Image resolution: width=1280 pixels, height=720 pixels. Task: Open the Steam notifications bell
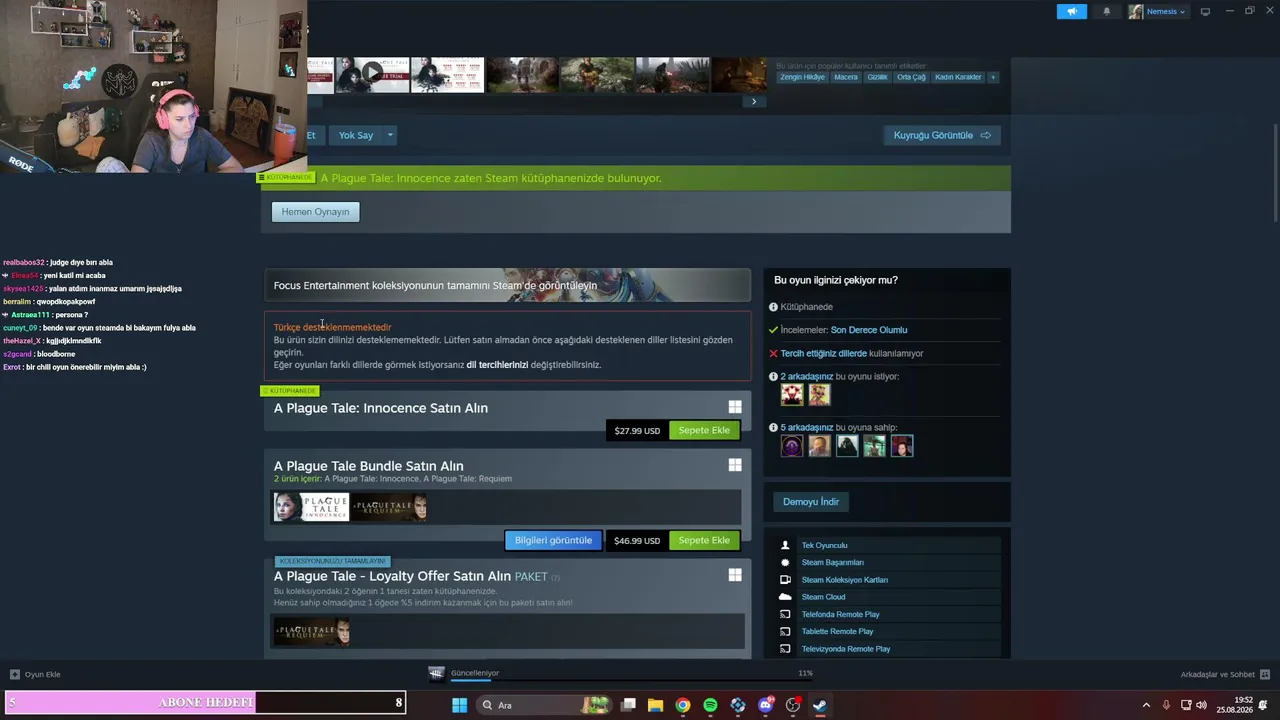tap(1106, 11)
